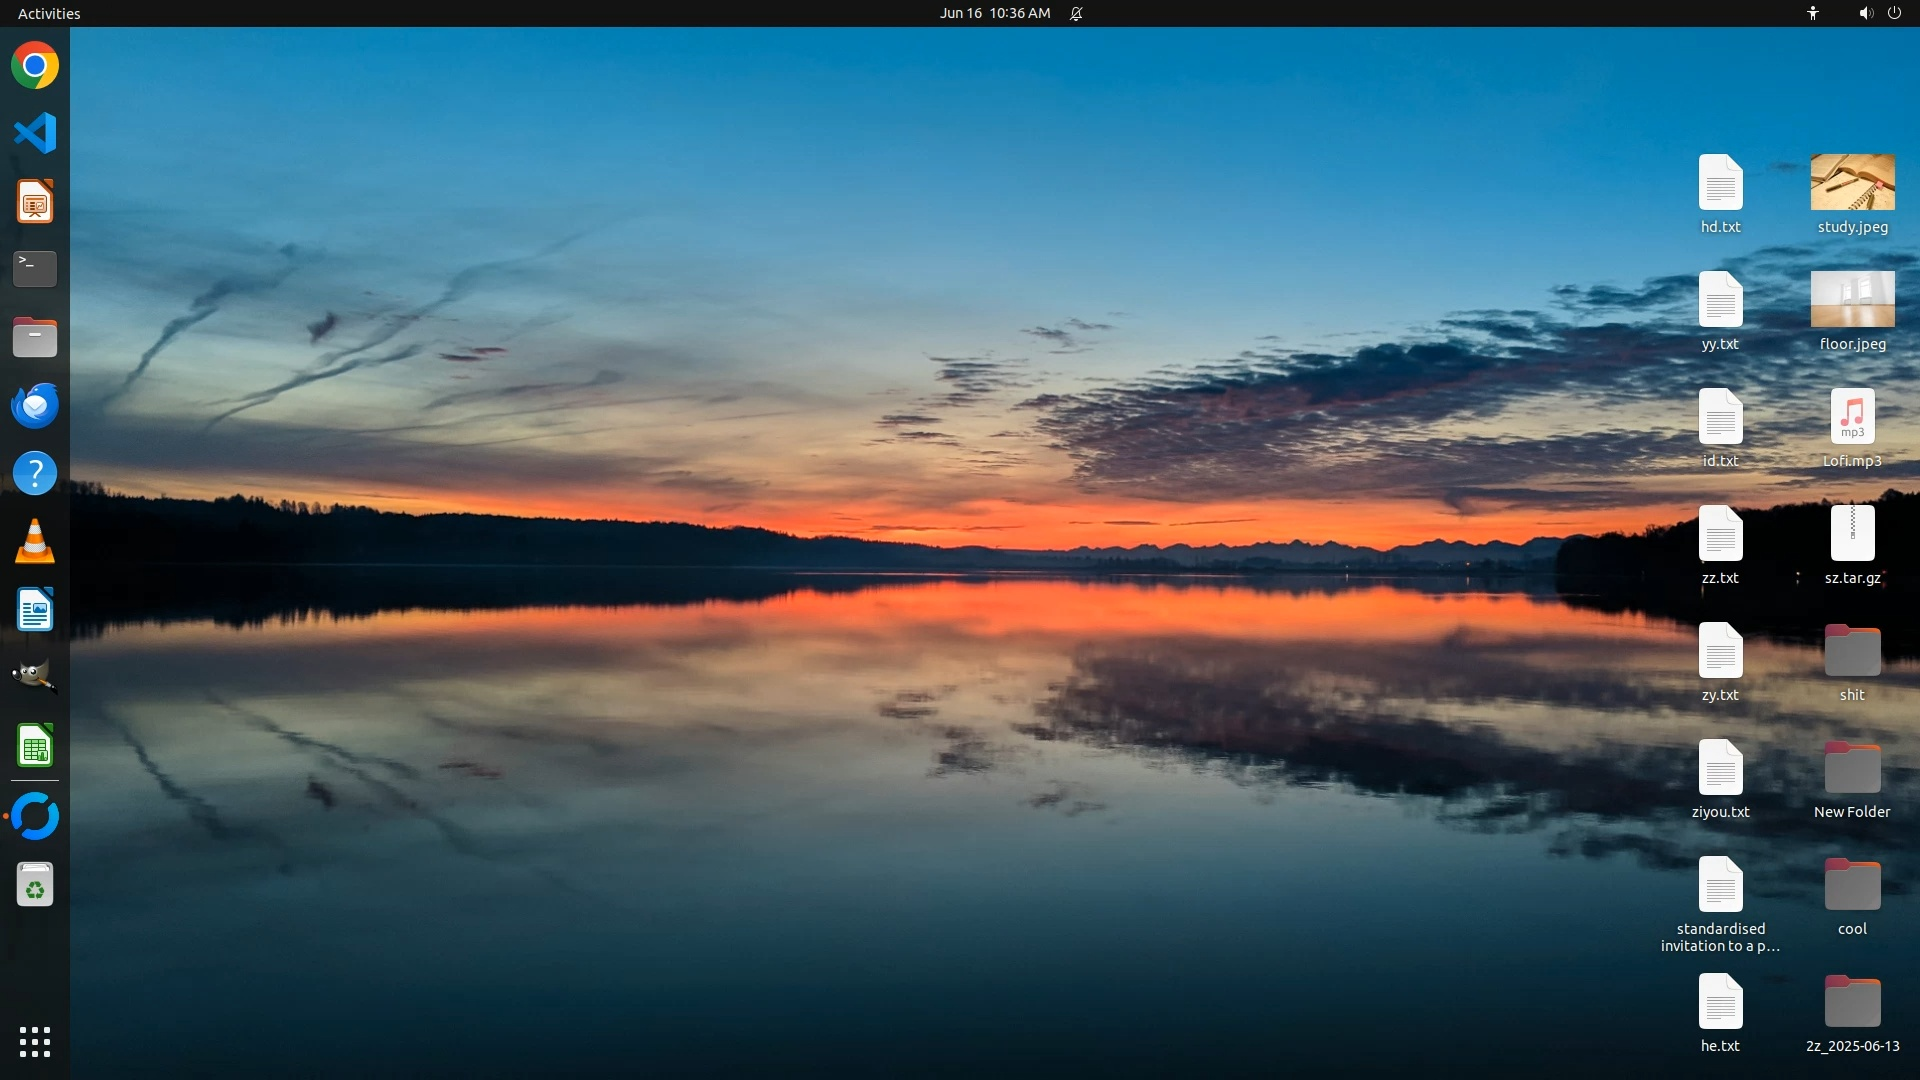The image size is (1920, 1080).
Task: Launch GIMP image editor from the dock
Action: [35, 677]
